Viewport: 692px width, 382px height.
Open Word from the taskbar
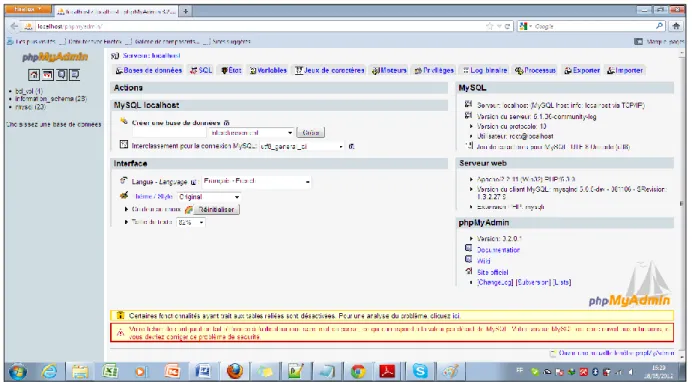(203, 371)
